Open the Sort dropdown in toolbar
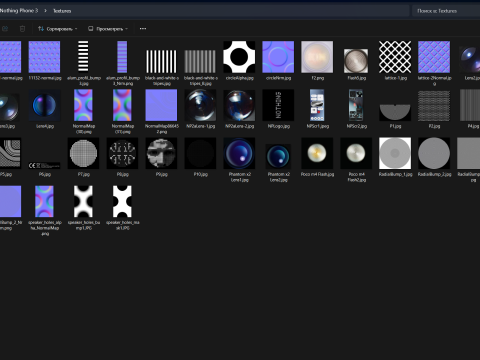Screen dimensions: 480x360 pyautogui.click(x=57, y=29)
